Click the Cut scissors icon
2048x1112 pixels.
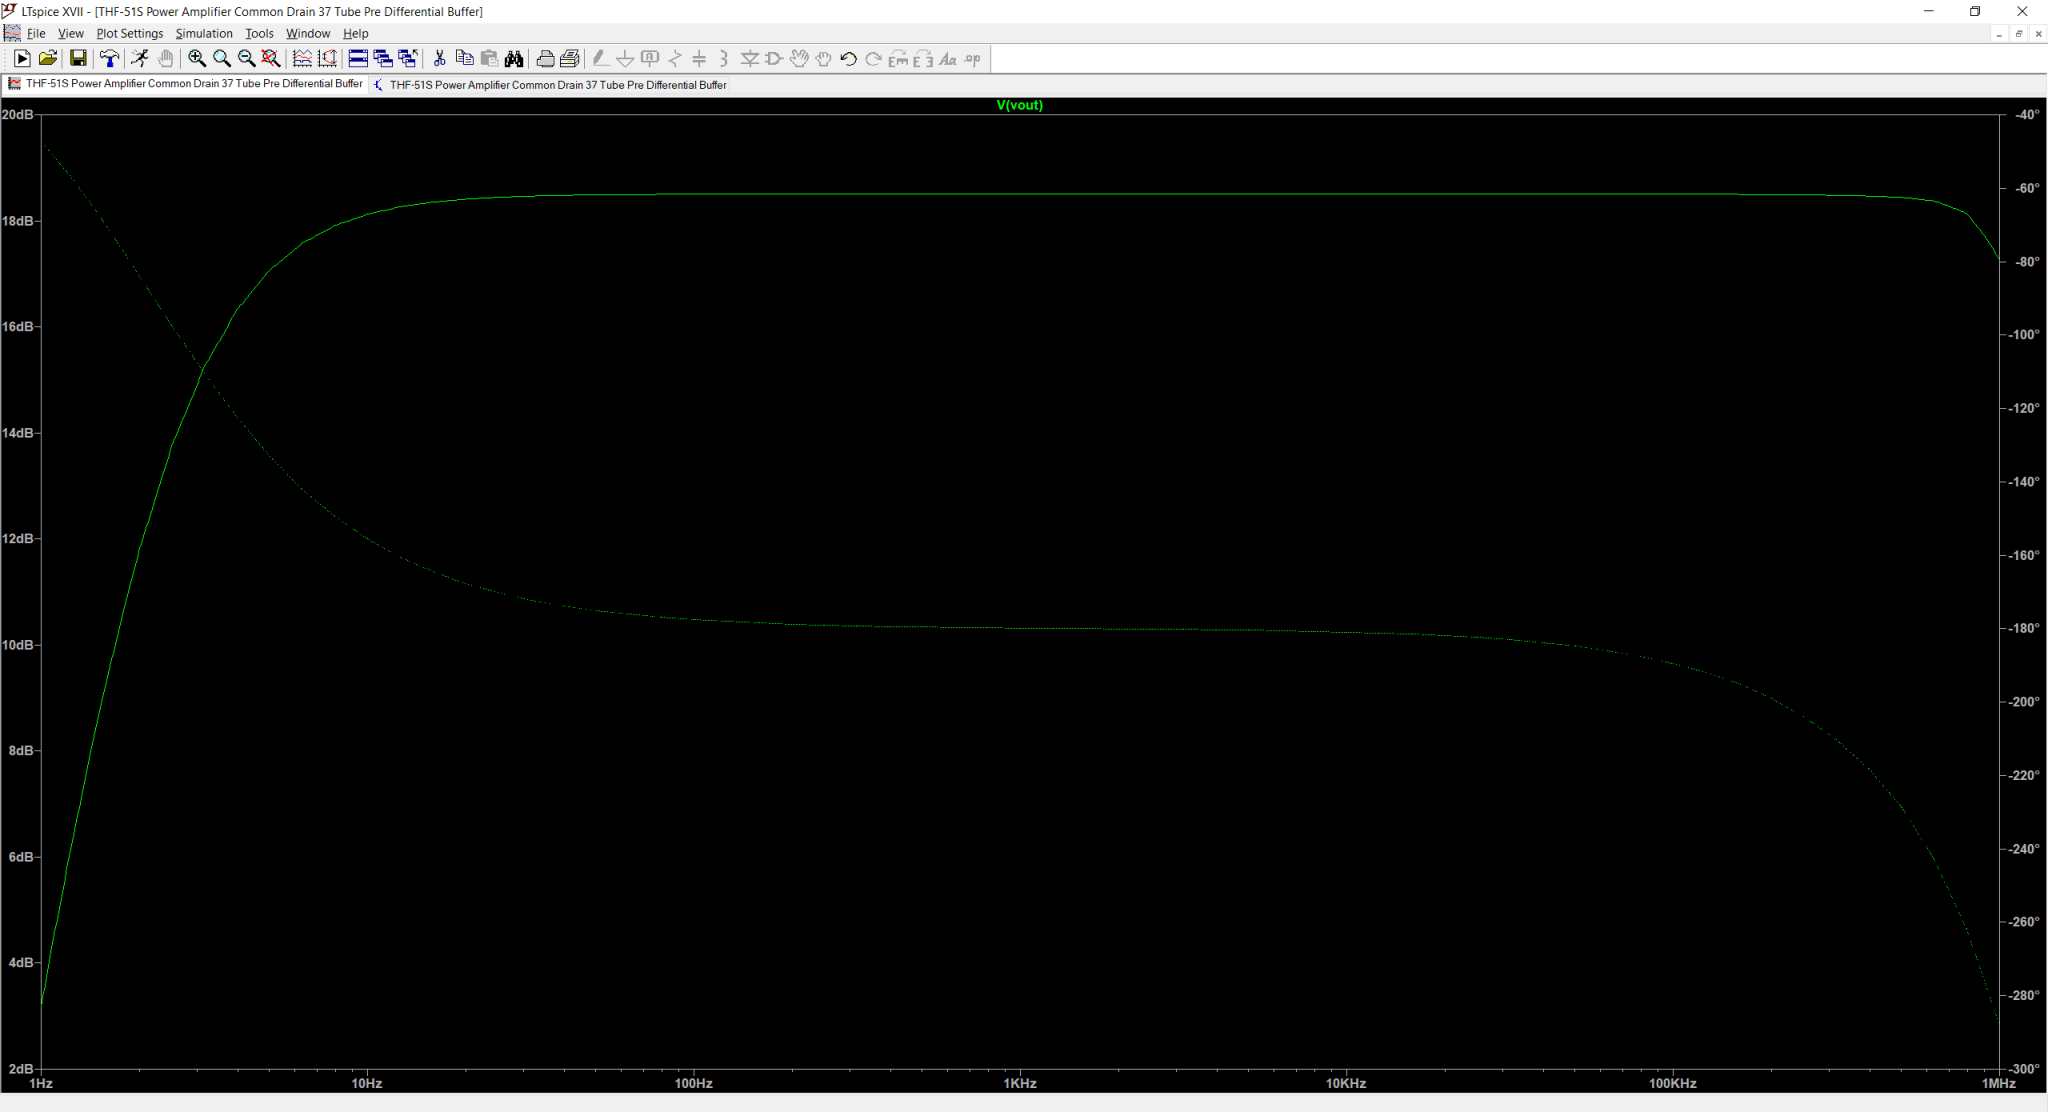pos(439,59)
